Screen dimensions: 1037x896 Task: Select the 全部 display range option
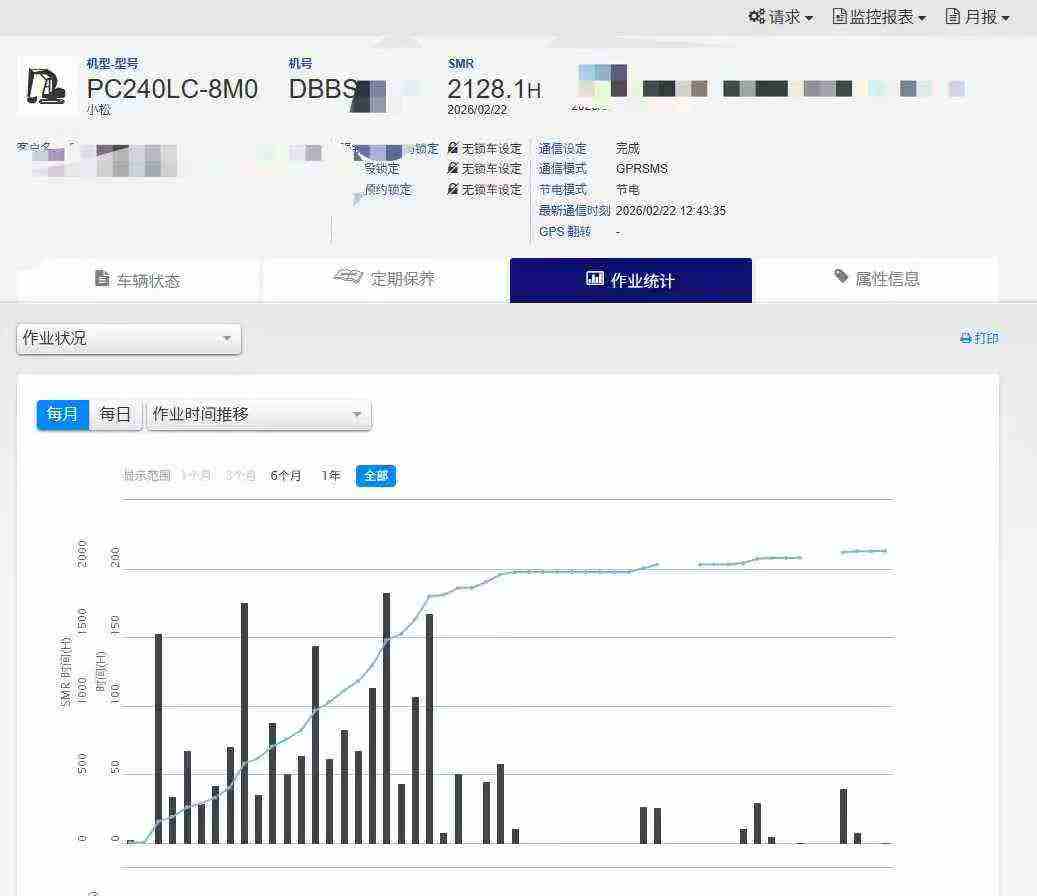click(x=375, y=476)
